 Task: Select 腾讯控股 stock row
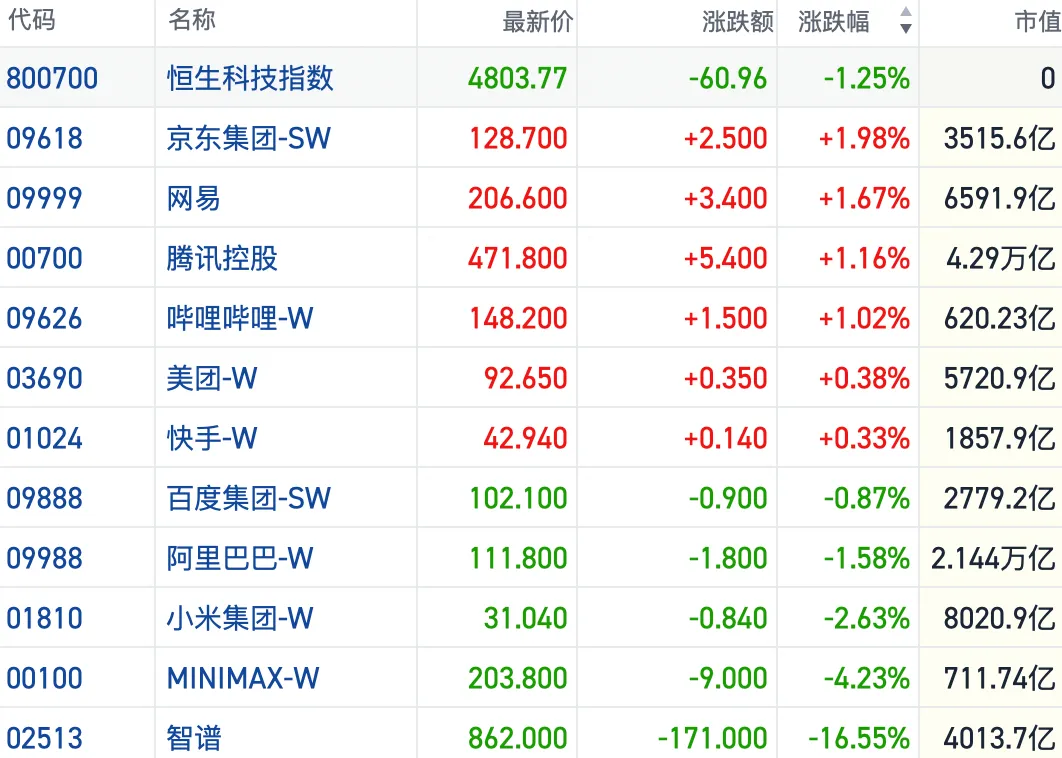pyautogui.click(x=531, y=258)
